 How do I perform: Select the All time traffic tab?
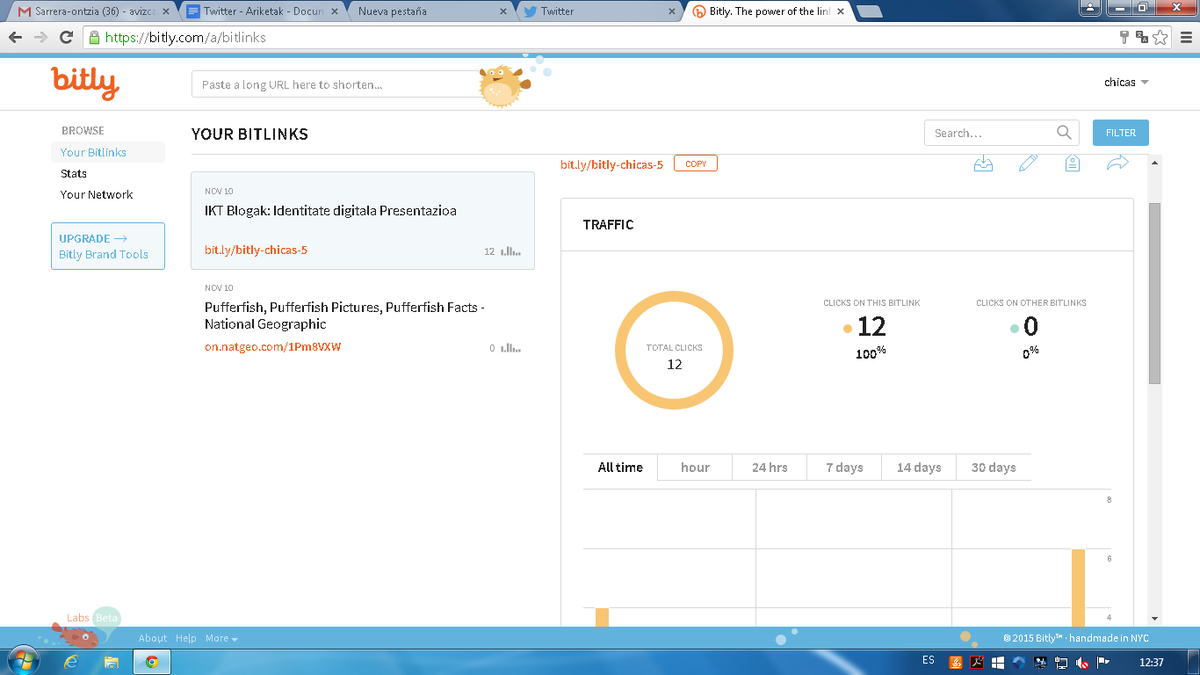pyautogui.click(x=620, y=467)
